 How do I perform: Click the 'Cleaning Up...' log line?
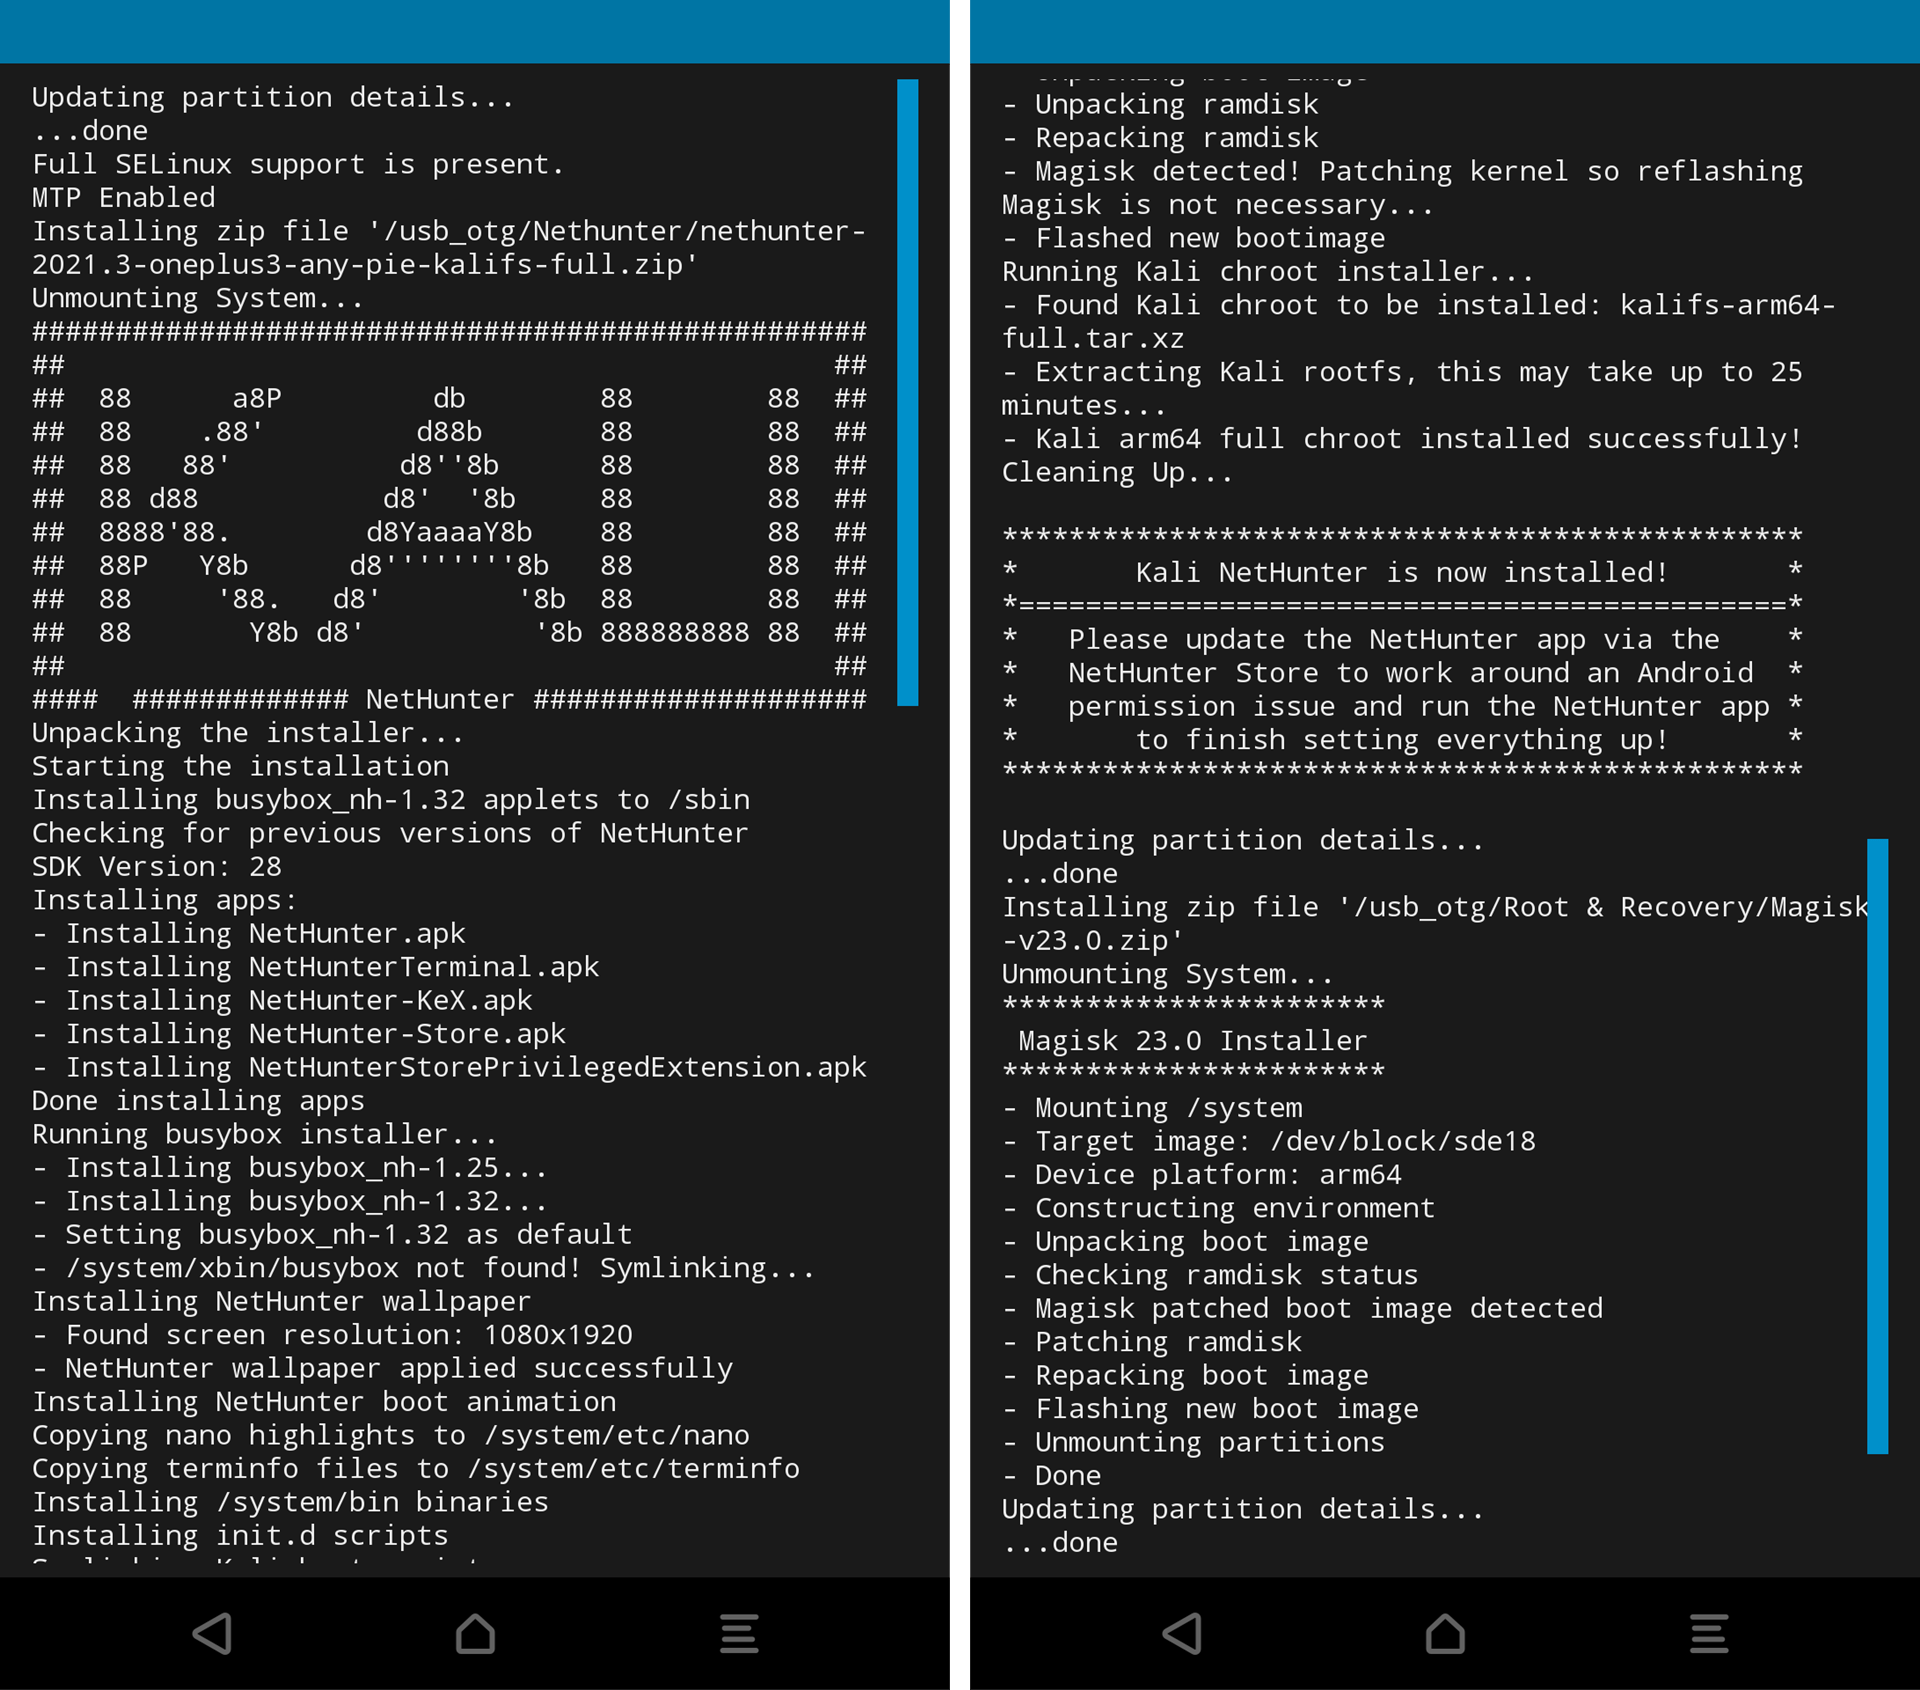pyautogui.click(x=1117, y=472)
